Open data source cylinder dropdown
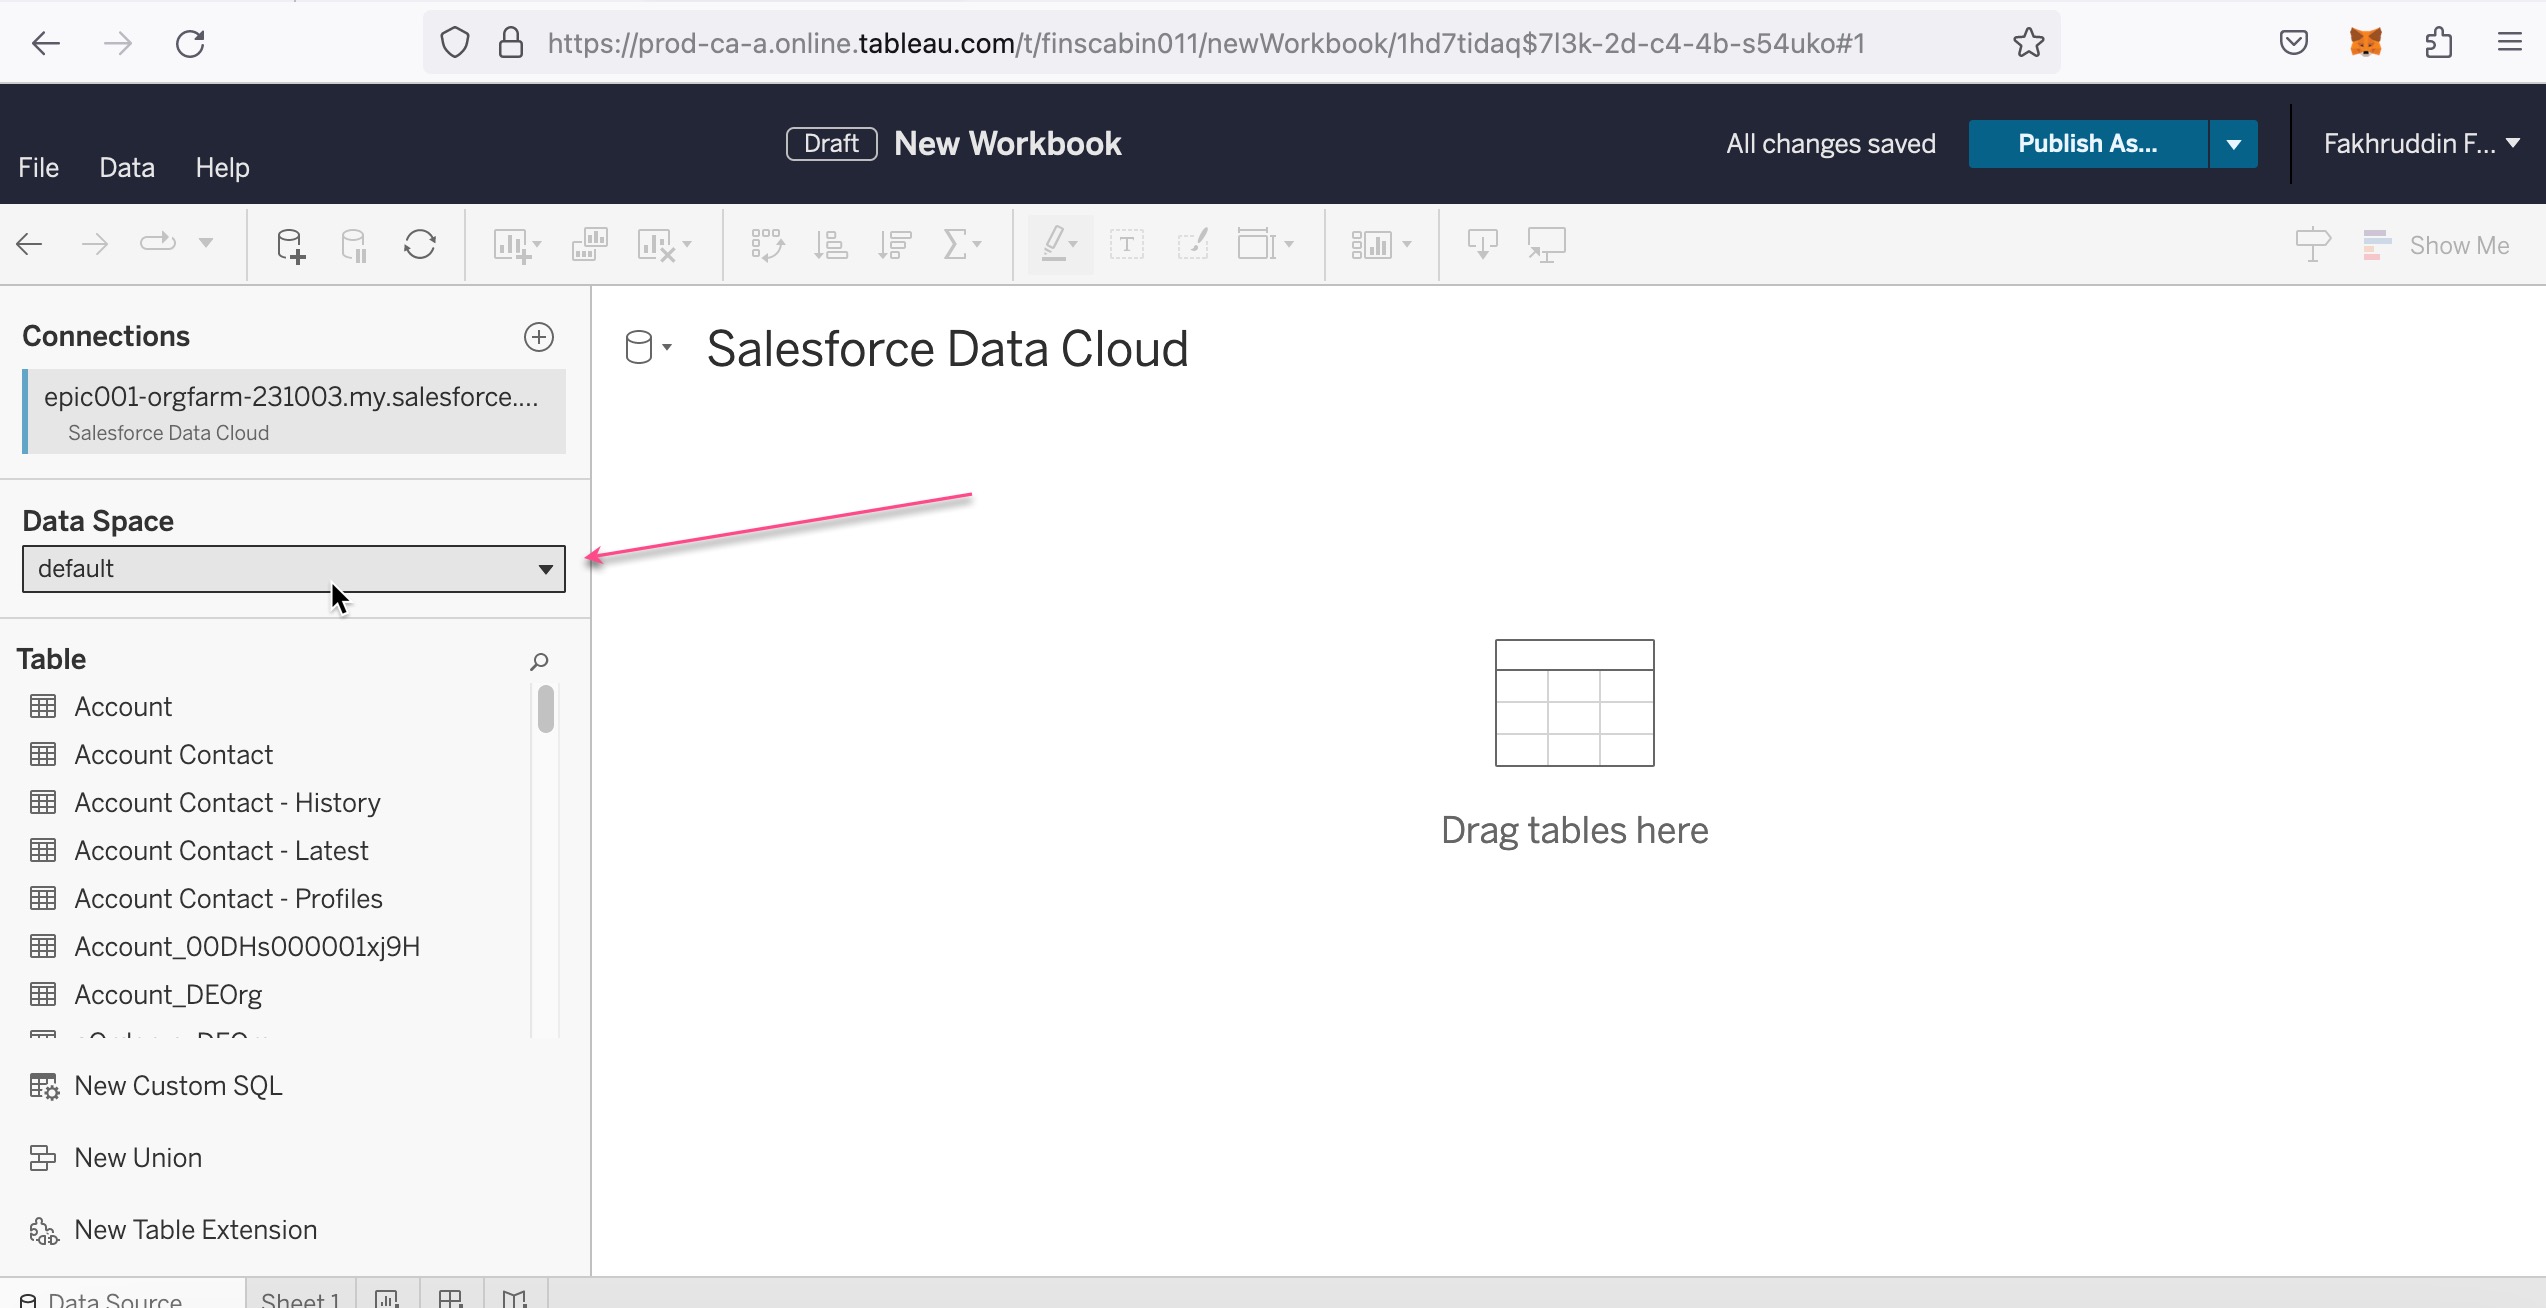The width and height of the screenshot is (2546, 1308). pos(648,348)
